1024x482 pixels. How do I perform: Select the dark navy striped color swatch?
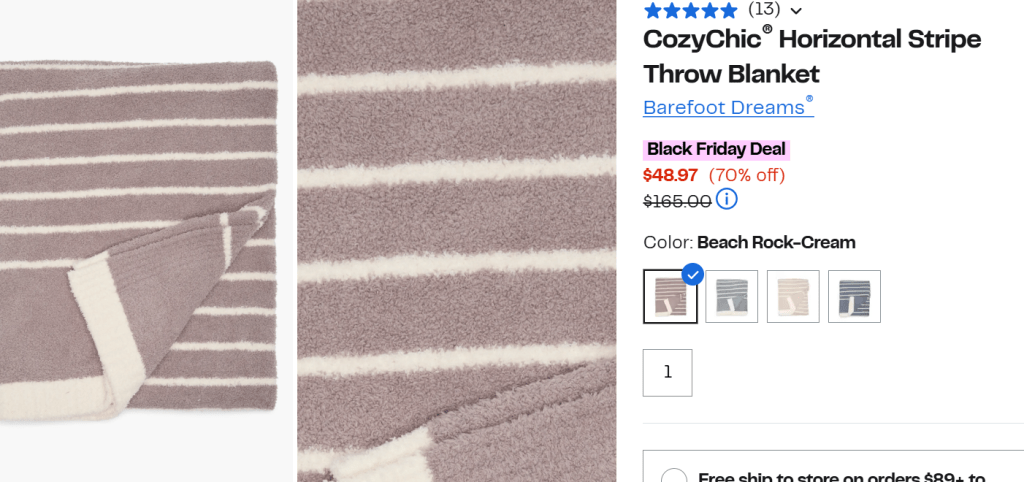854,296
